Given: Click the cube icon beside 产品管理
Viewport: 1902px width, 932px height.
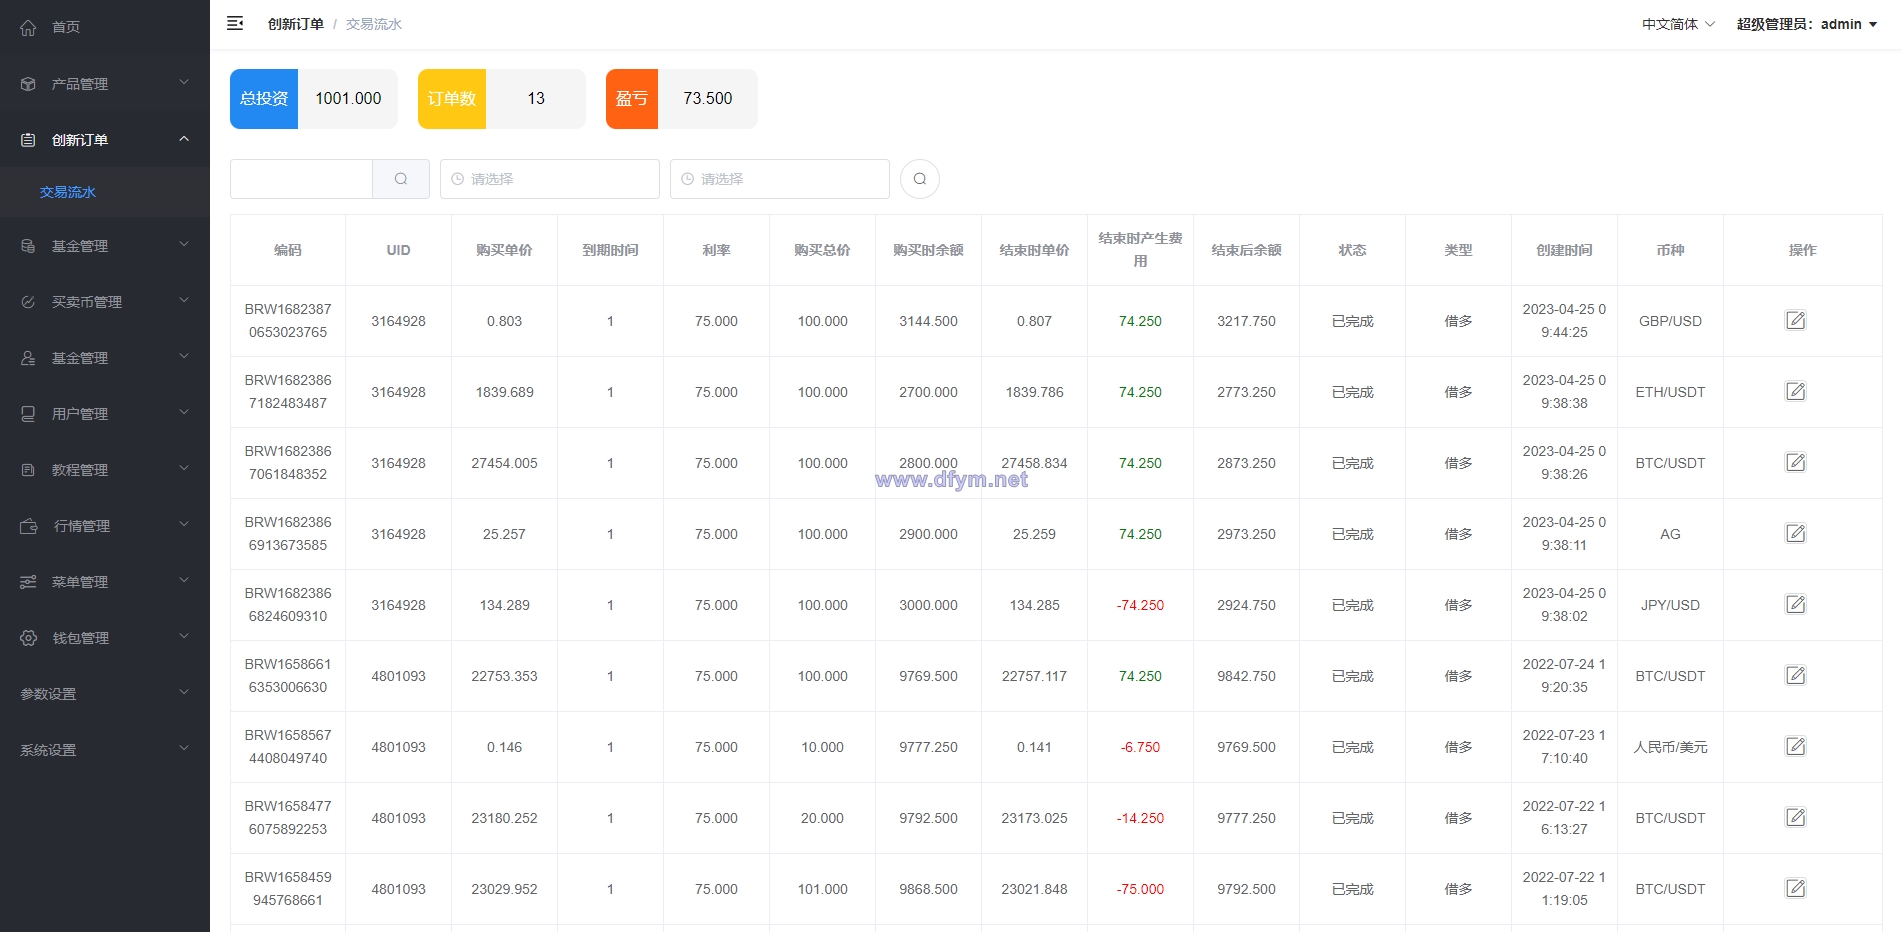Looking at the screenshot, I should (28, 84).
